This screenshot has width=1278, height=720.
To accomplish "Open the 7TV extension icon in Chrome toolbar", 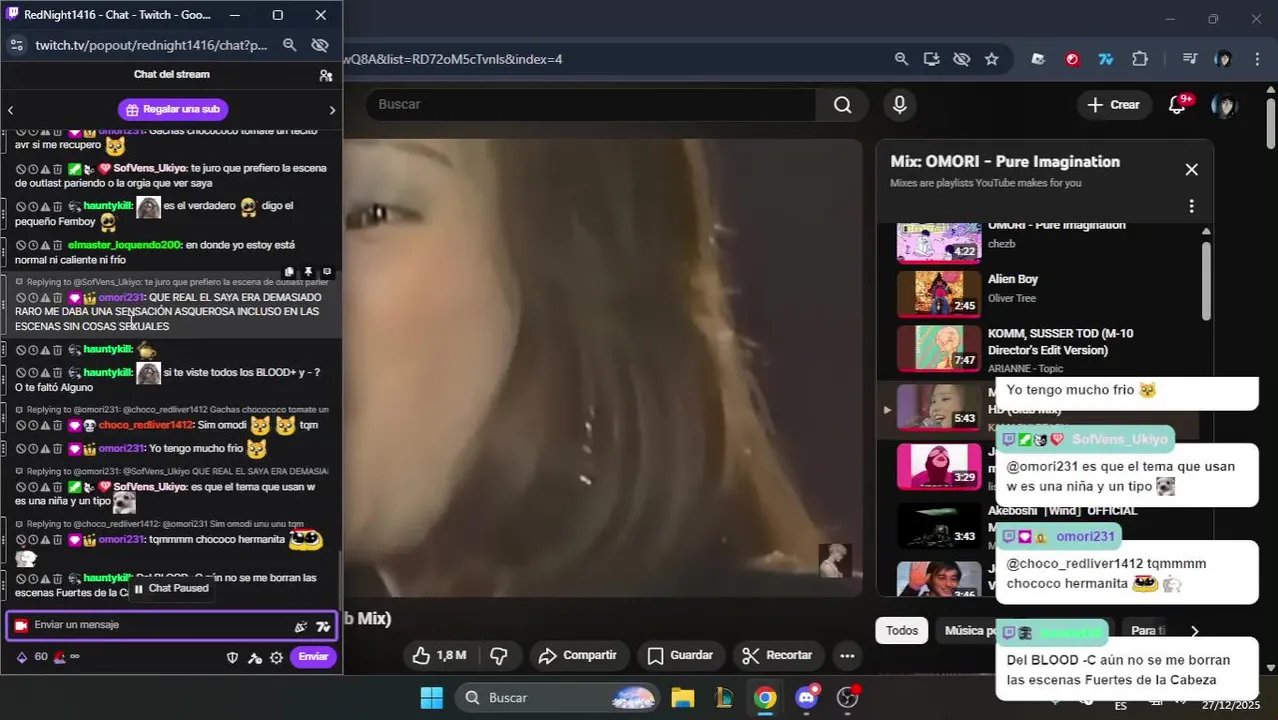I will coord(1105,59).
